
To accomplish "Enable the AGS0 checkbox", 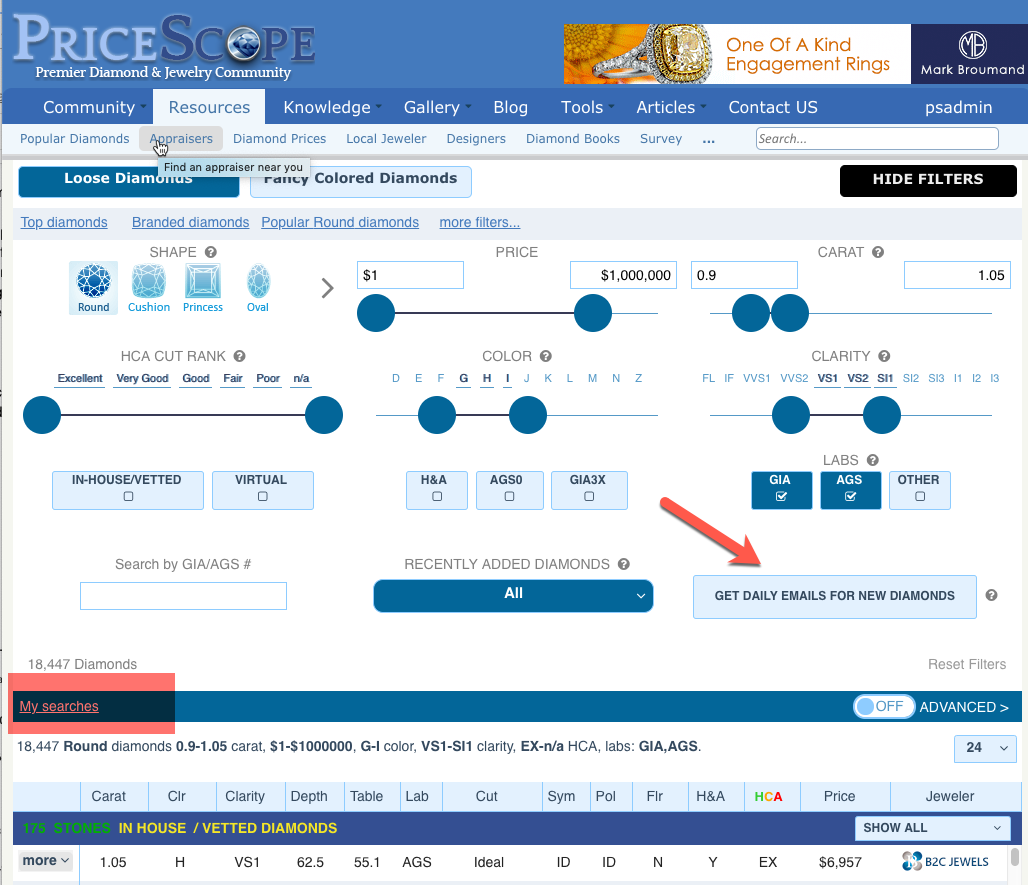I will [509, 496].
